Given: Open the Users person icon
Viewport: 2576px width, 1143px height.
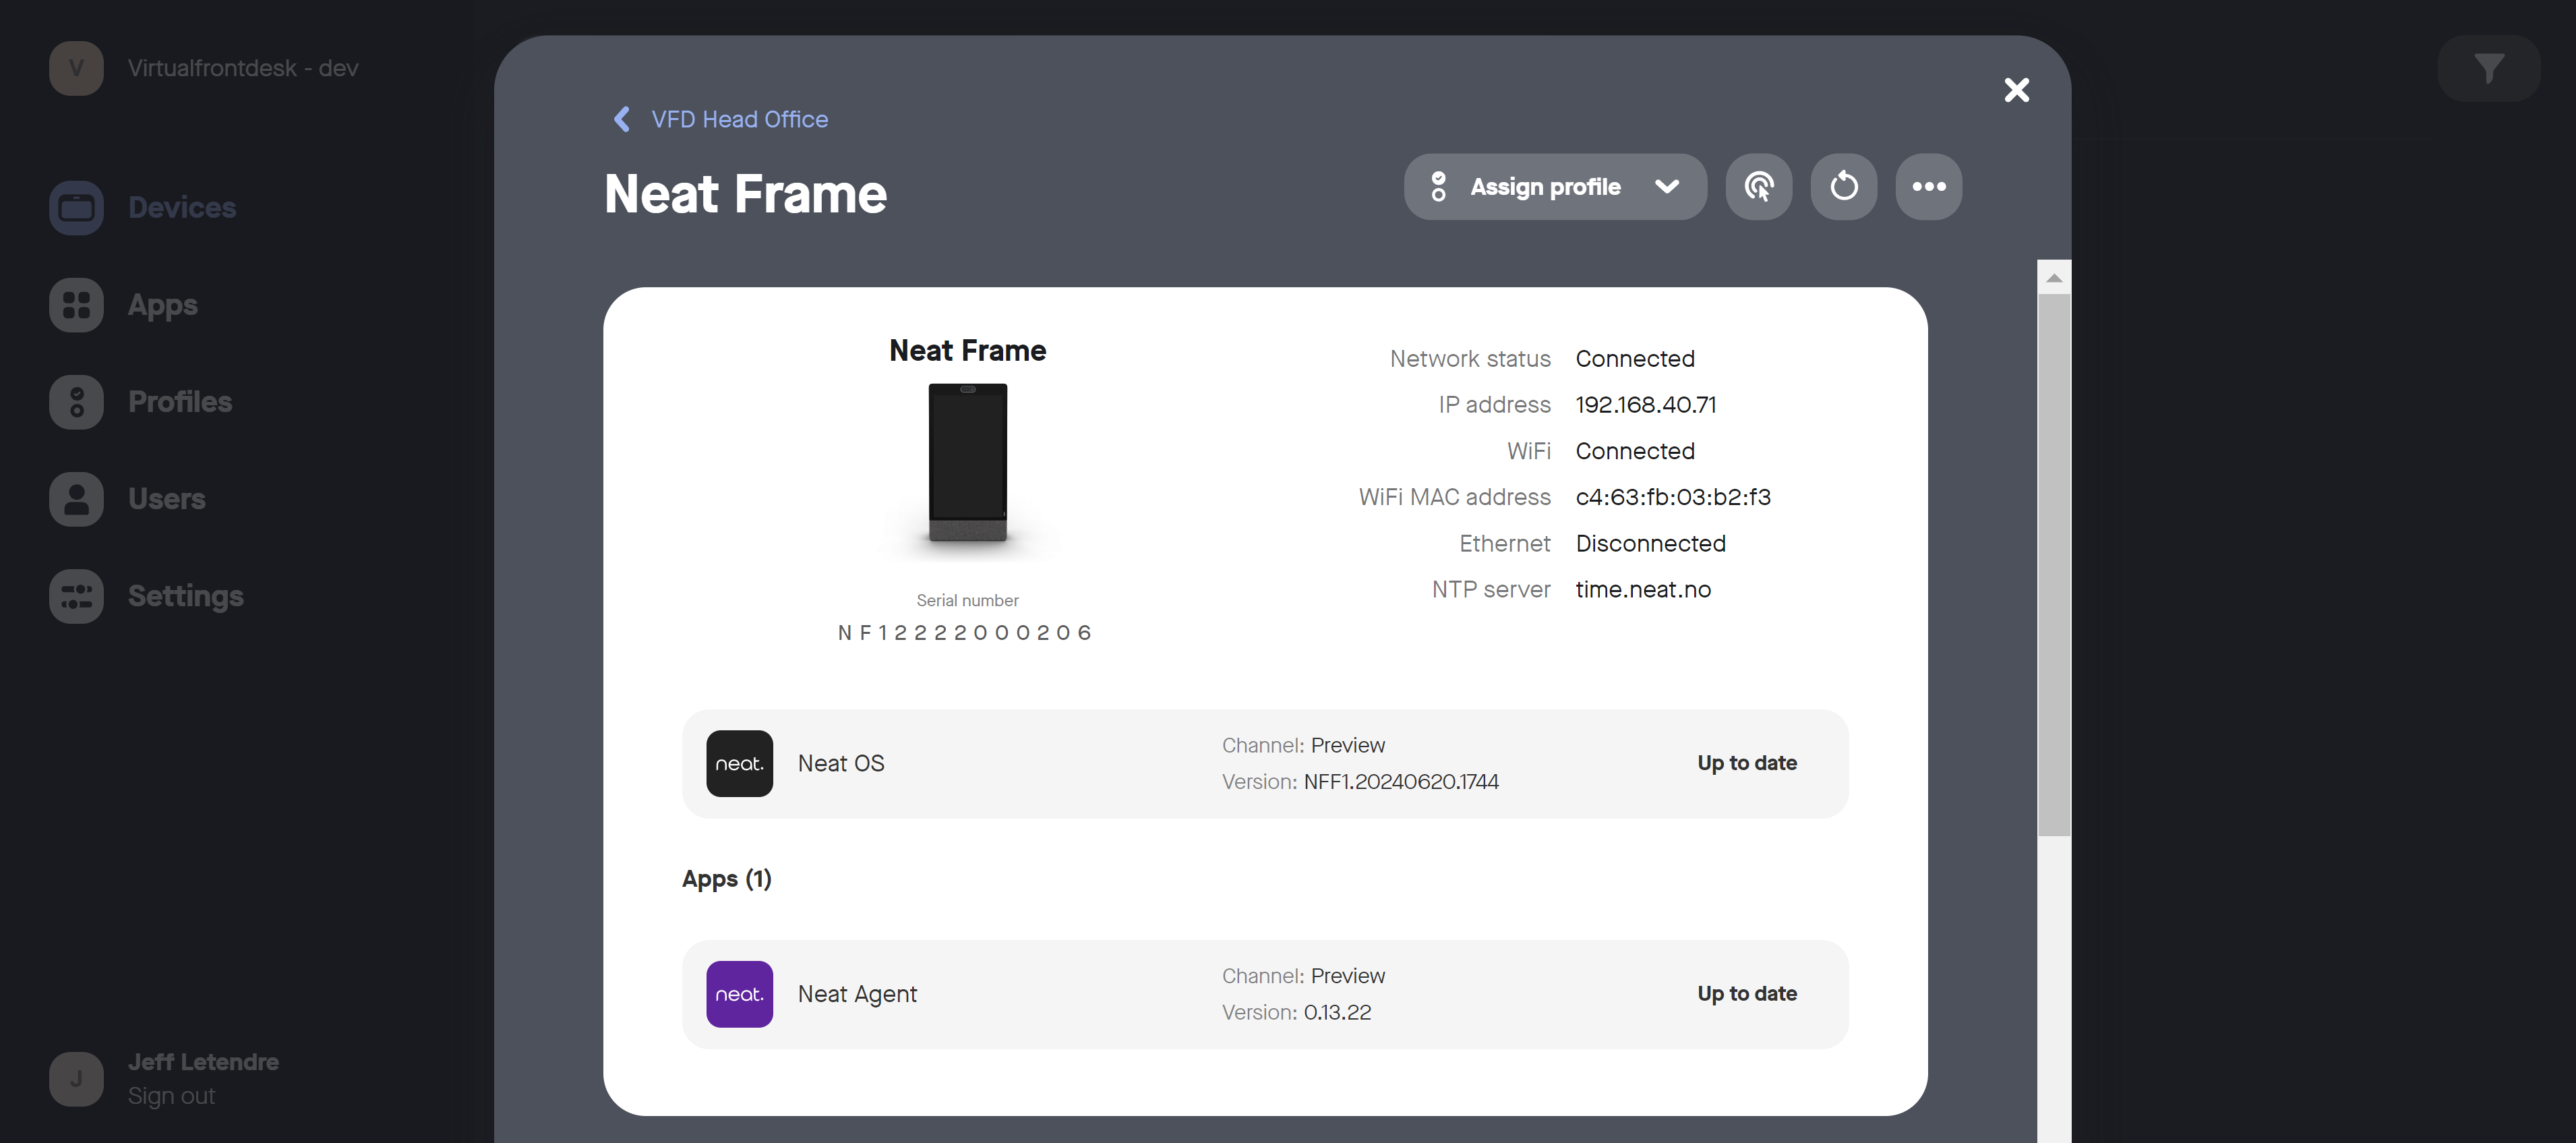Looking at the screenshot, I should tap(76, 499).
